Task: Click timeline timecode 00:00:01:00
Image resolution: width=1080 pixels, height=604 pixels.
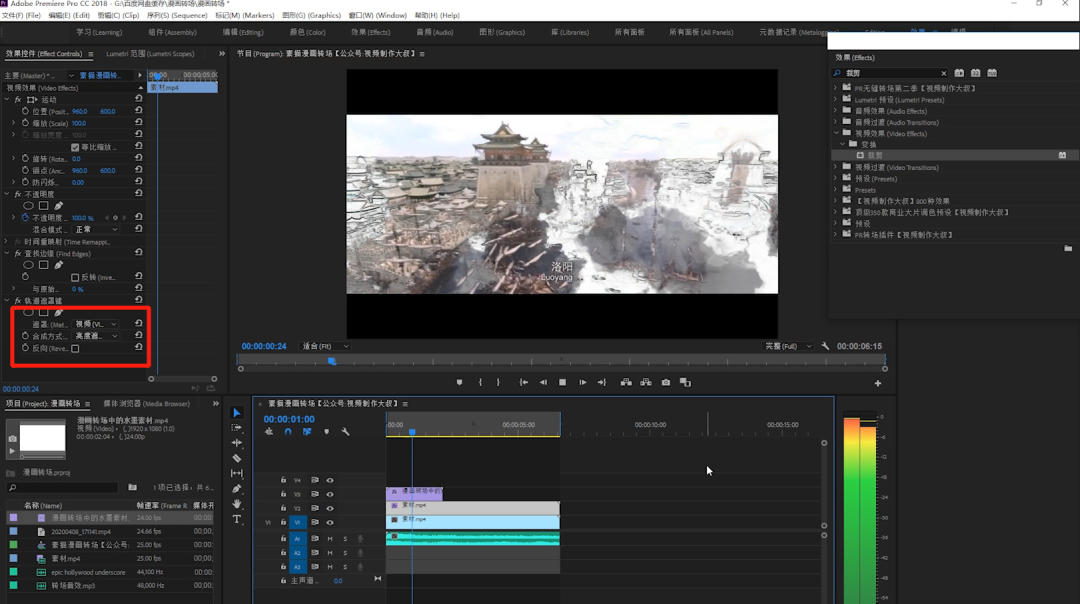Action: (289, 419)
